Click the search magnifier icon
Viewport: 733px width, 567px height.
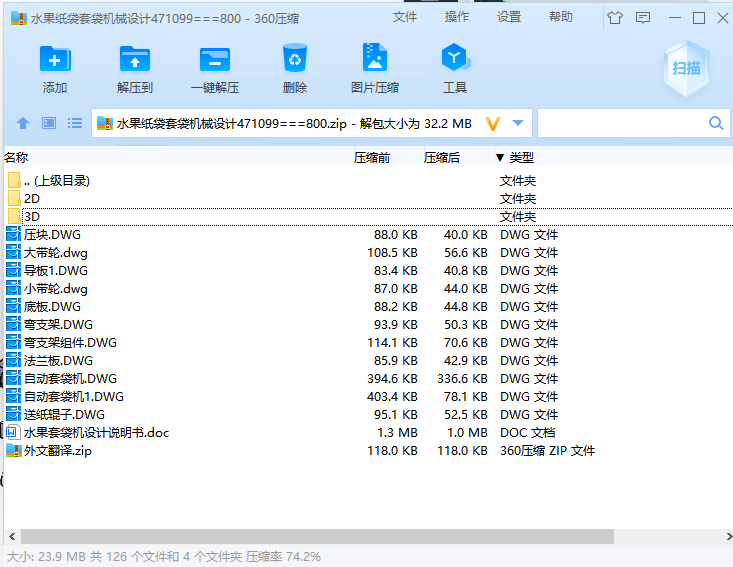coord(716,123)
